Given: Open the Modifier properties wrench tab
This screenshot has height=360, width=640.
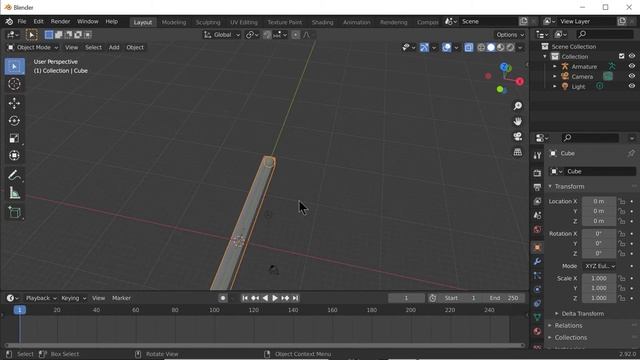Looking at the screenshot, I should click(x=537, y=261).
